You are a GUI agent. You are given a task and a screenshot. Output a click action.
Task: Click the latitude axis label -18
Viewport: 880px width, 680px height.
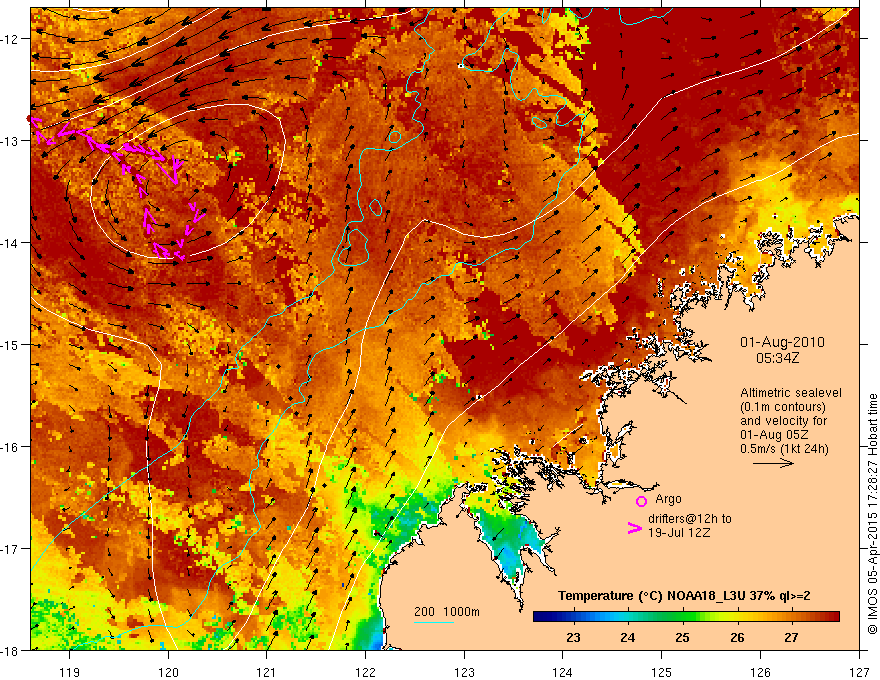point(11,651)
